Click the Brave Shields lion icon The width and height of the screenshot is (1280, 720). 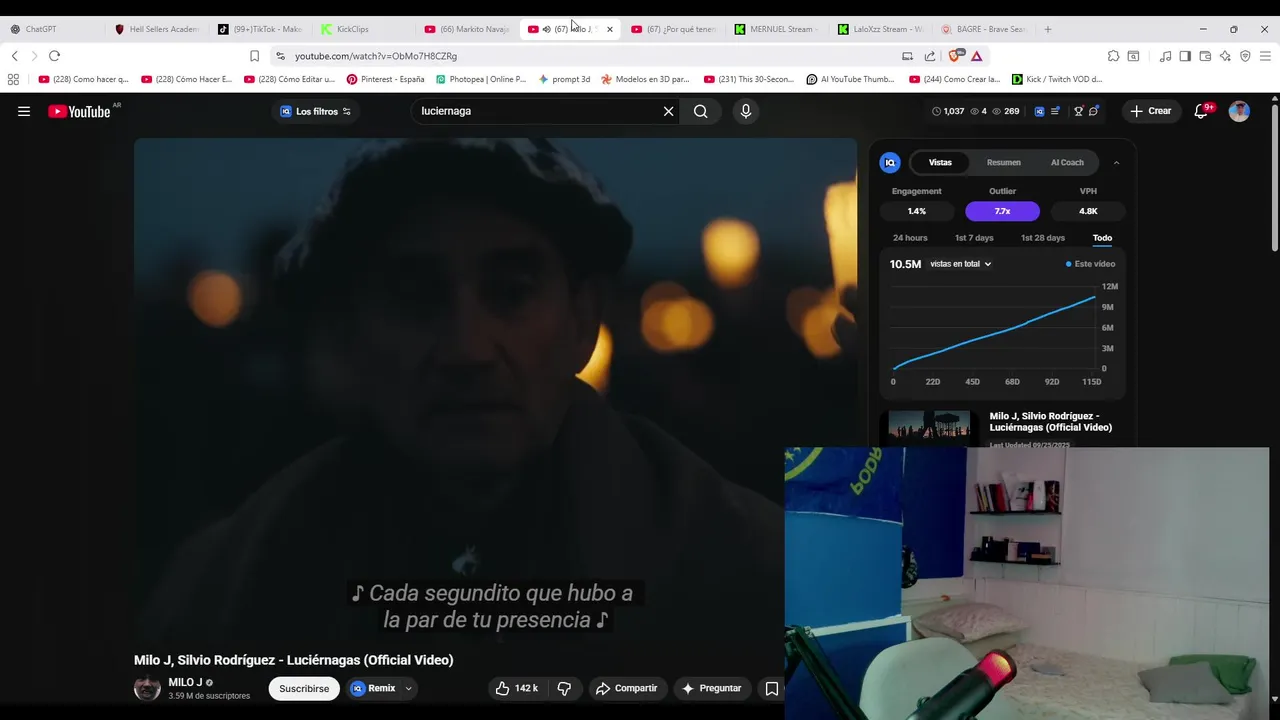pos(954,56)
